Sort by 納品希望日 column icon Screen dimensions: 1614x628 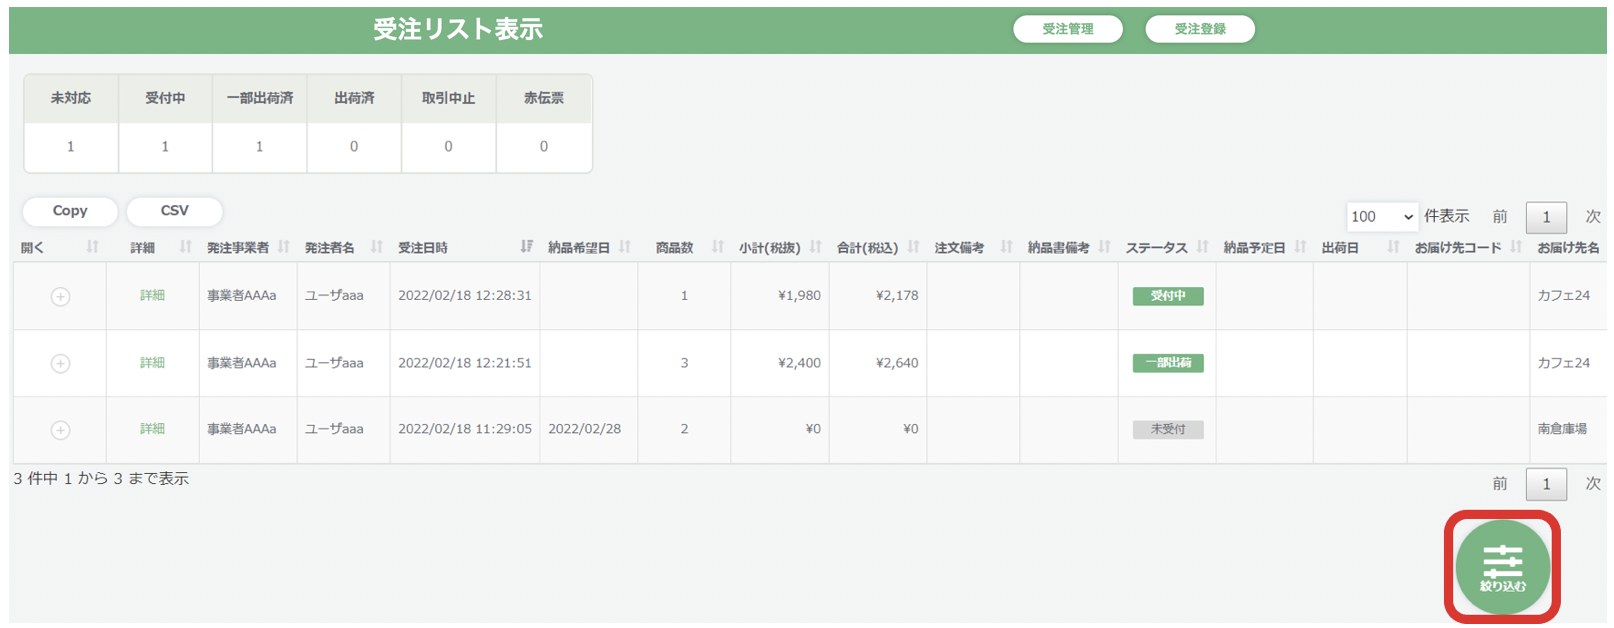coord(625,247)
